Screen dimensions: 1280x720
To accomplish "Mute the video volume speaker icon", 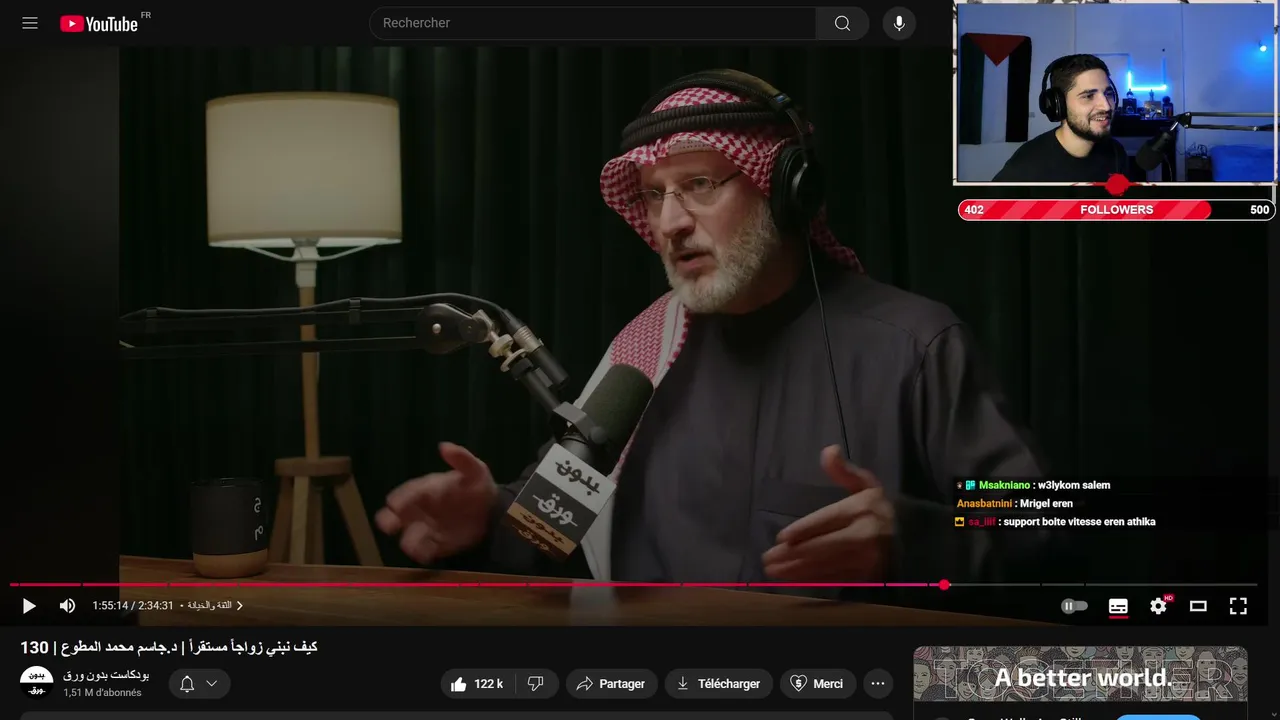I will point(67,606).
